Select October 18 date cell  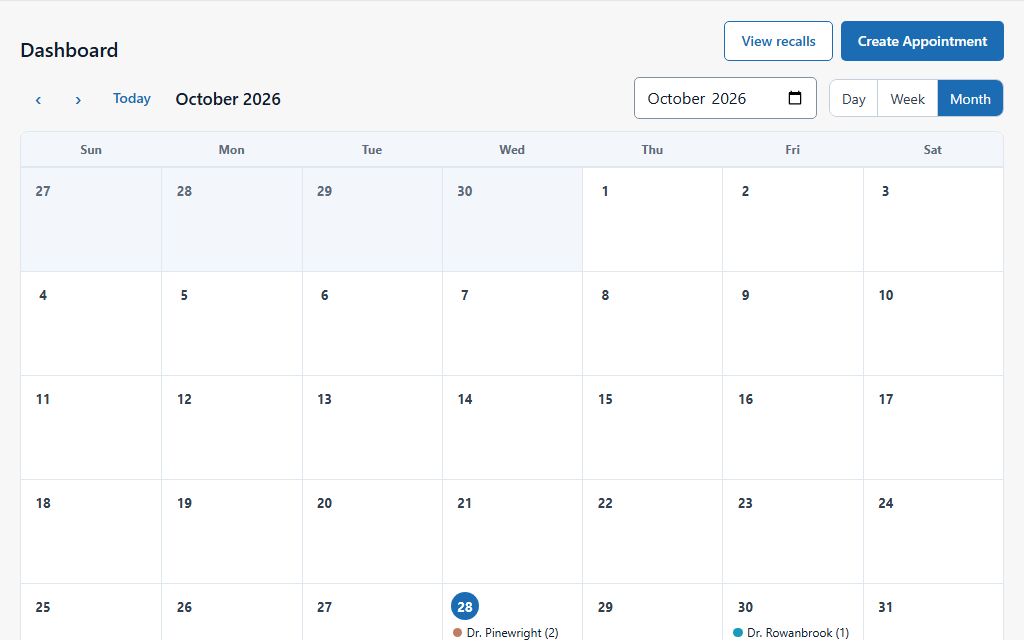click(91, 531)
